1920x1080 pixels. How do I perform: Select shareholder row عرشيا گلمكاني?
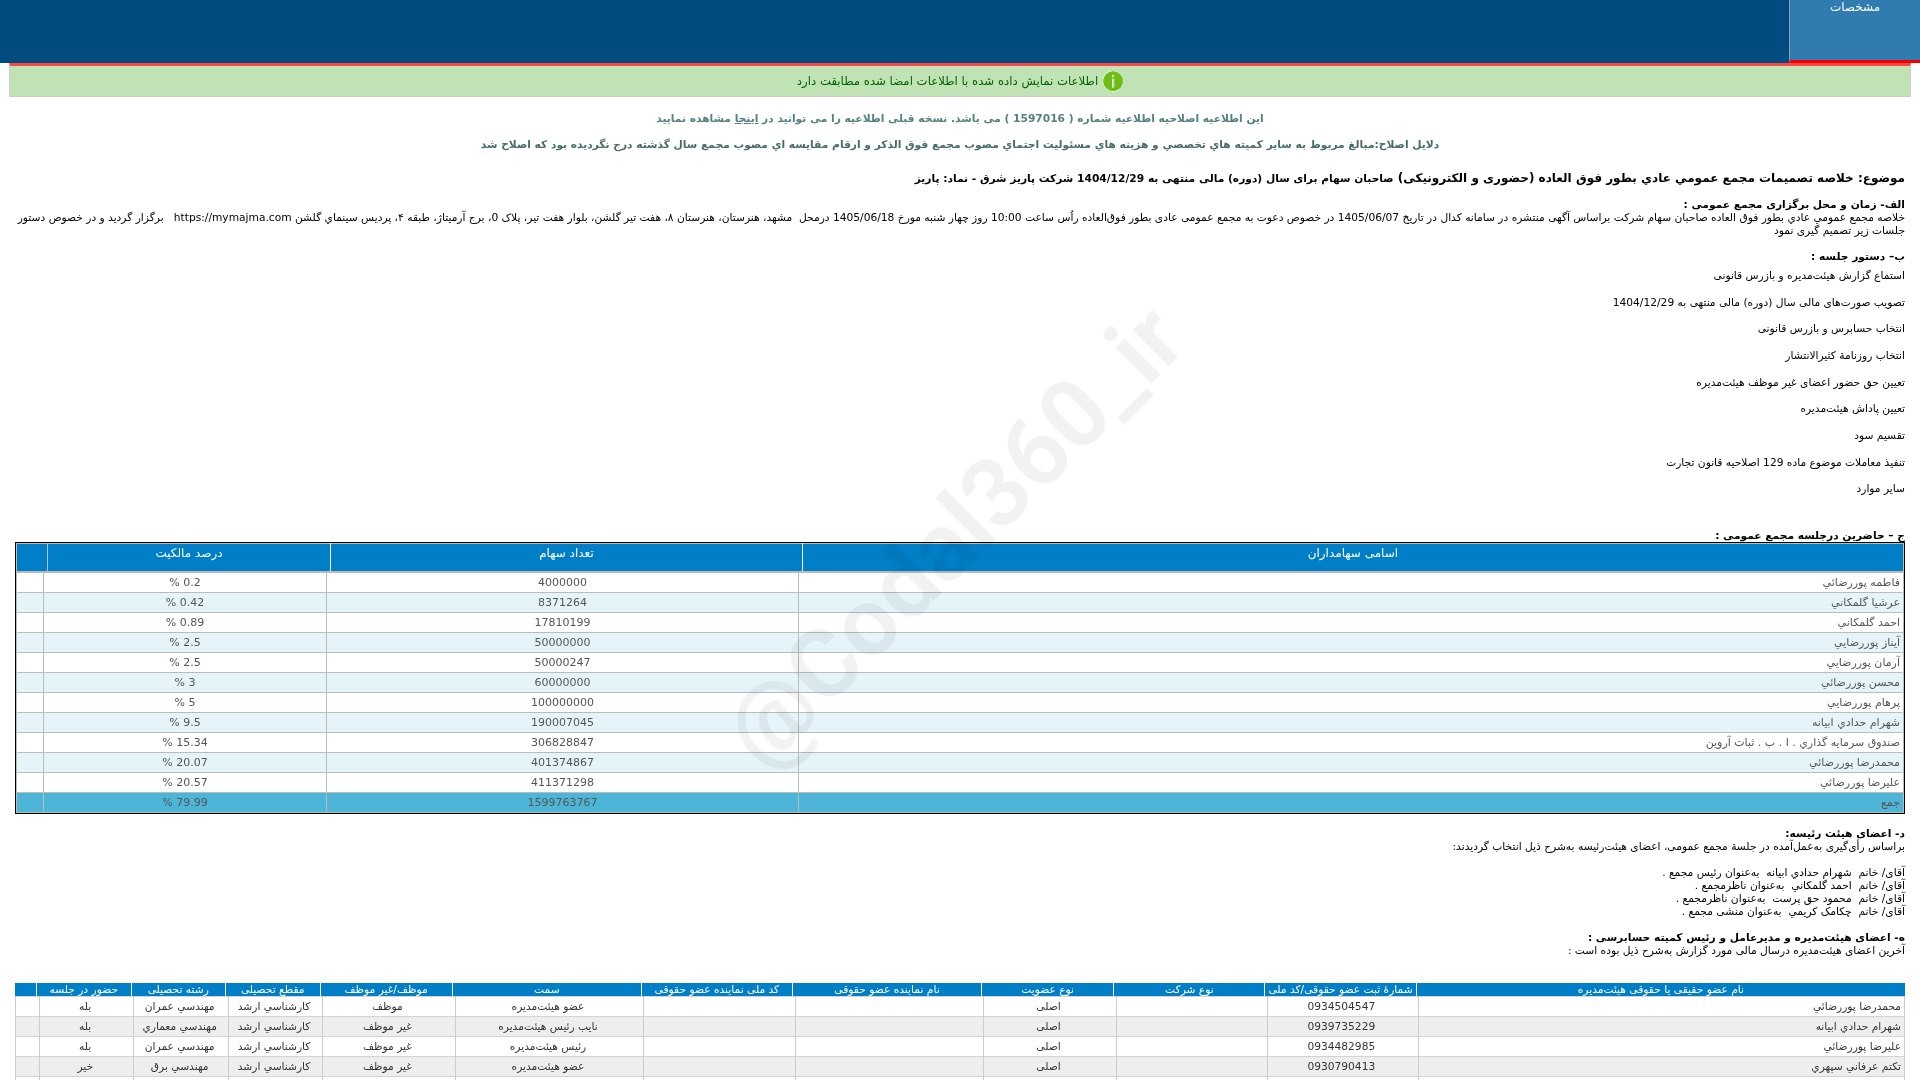[959, 603]
